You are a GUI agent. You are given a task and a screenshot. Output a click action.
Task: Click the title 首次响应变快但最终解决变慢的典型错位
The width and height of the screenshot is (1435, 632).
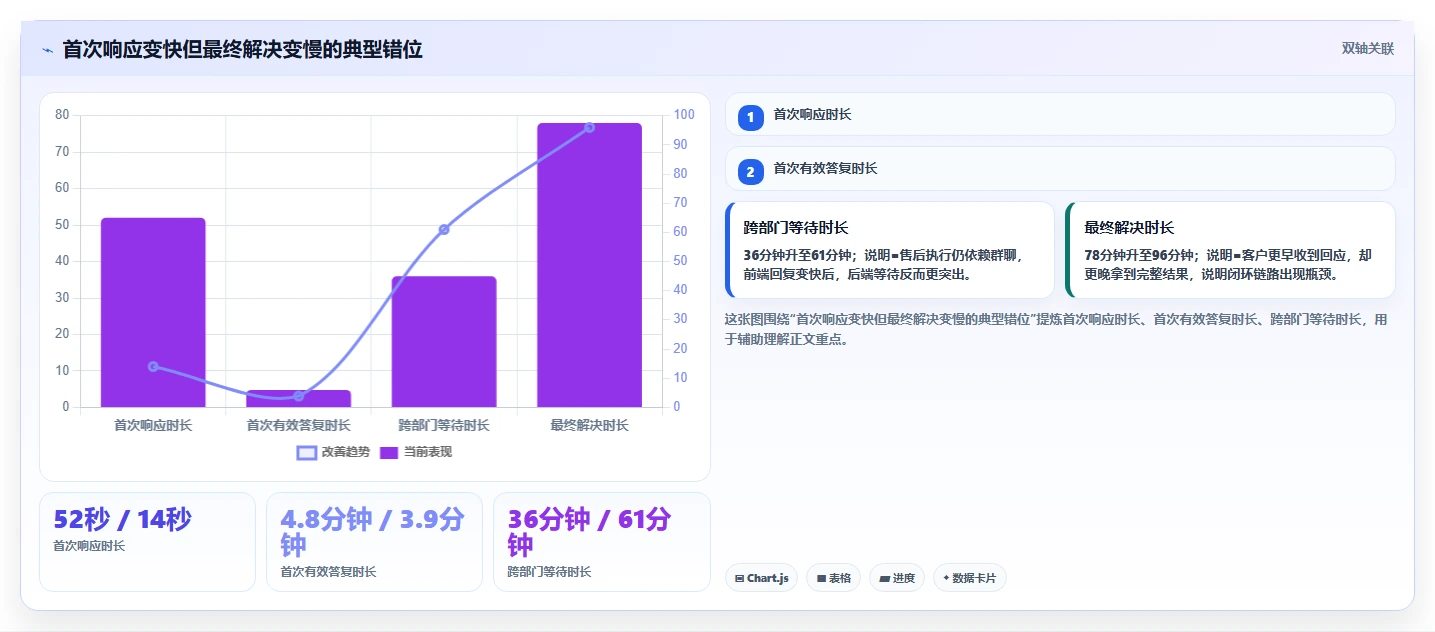(242, 49)
